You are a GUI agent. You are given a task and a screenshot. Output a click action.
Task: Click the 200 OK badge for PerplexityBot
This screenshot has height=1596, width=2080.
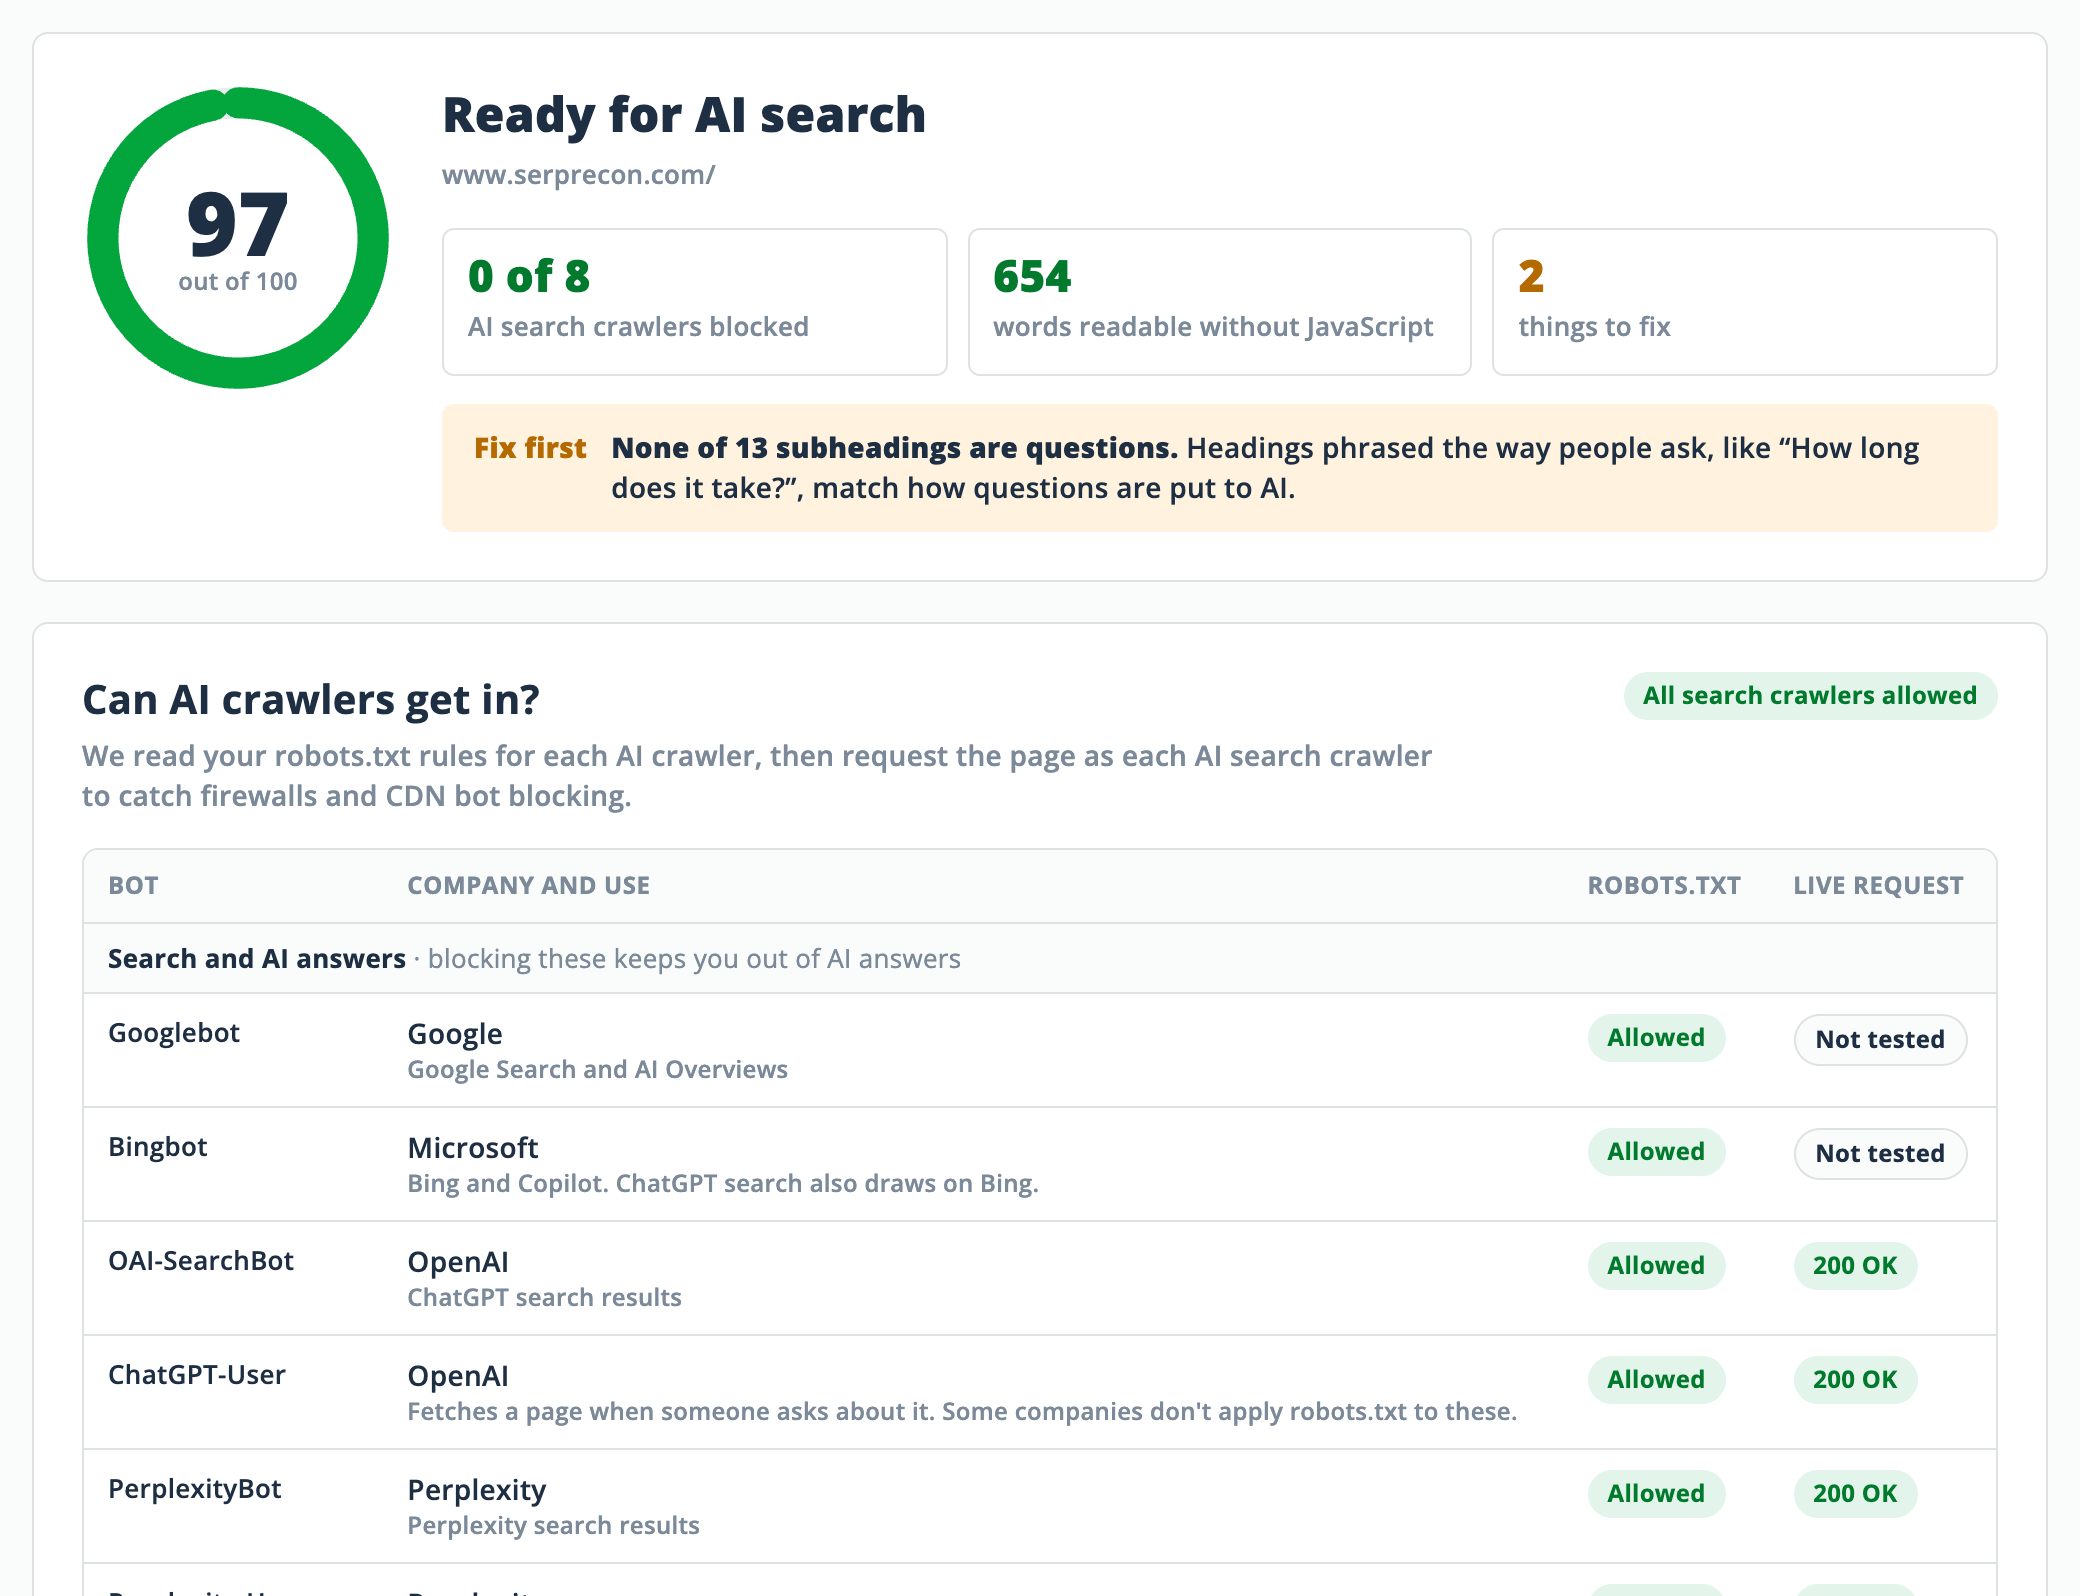(x=1855, y=1494)
